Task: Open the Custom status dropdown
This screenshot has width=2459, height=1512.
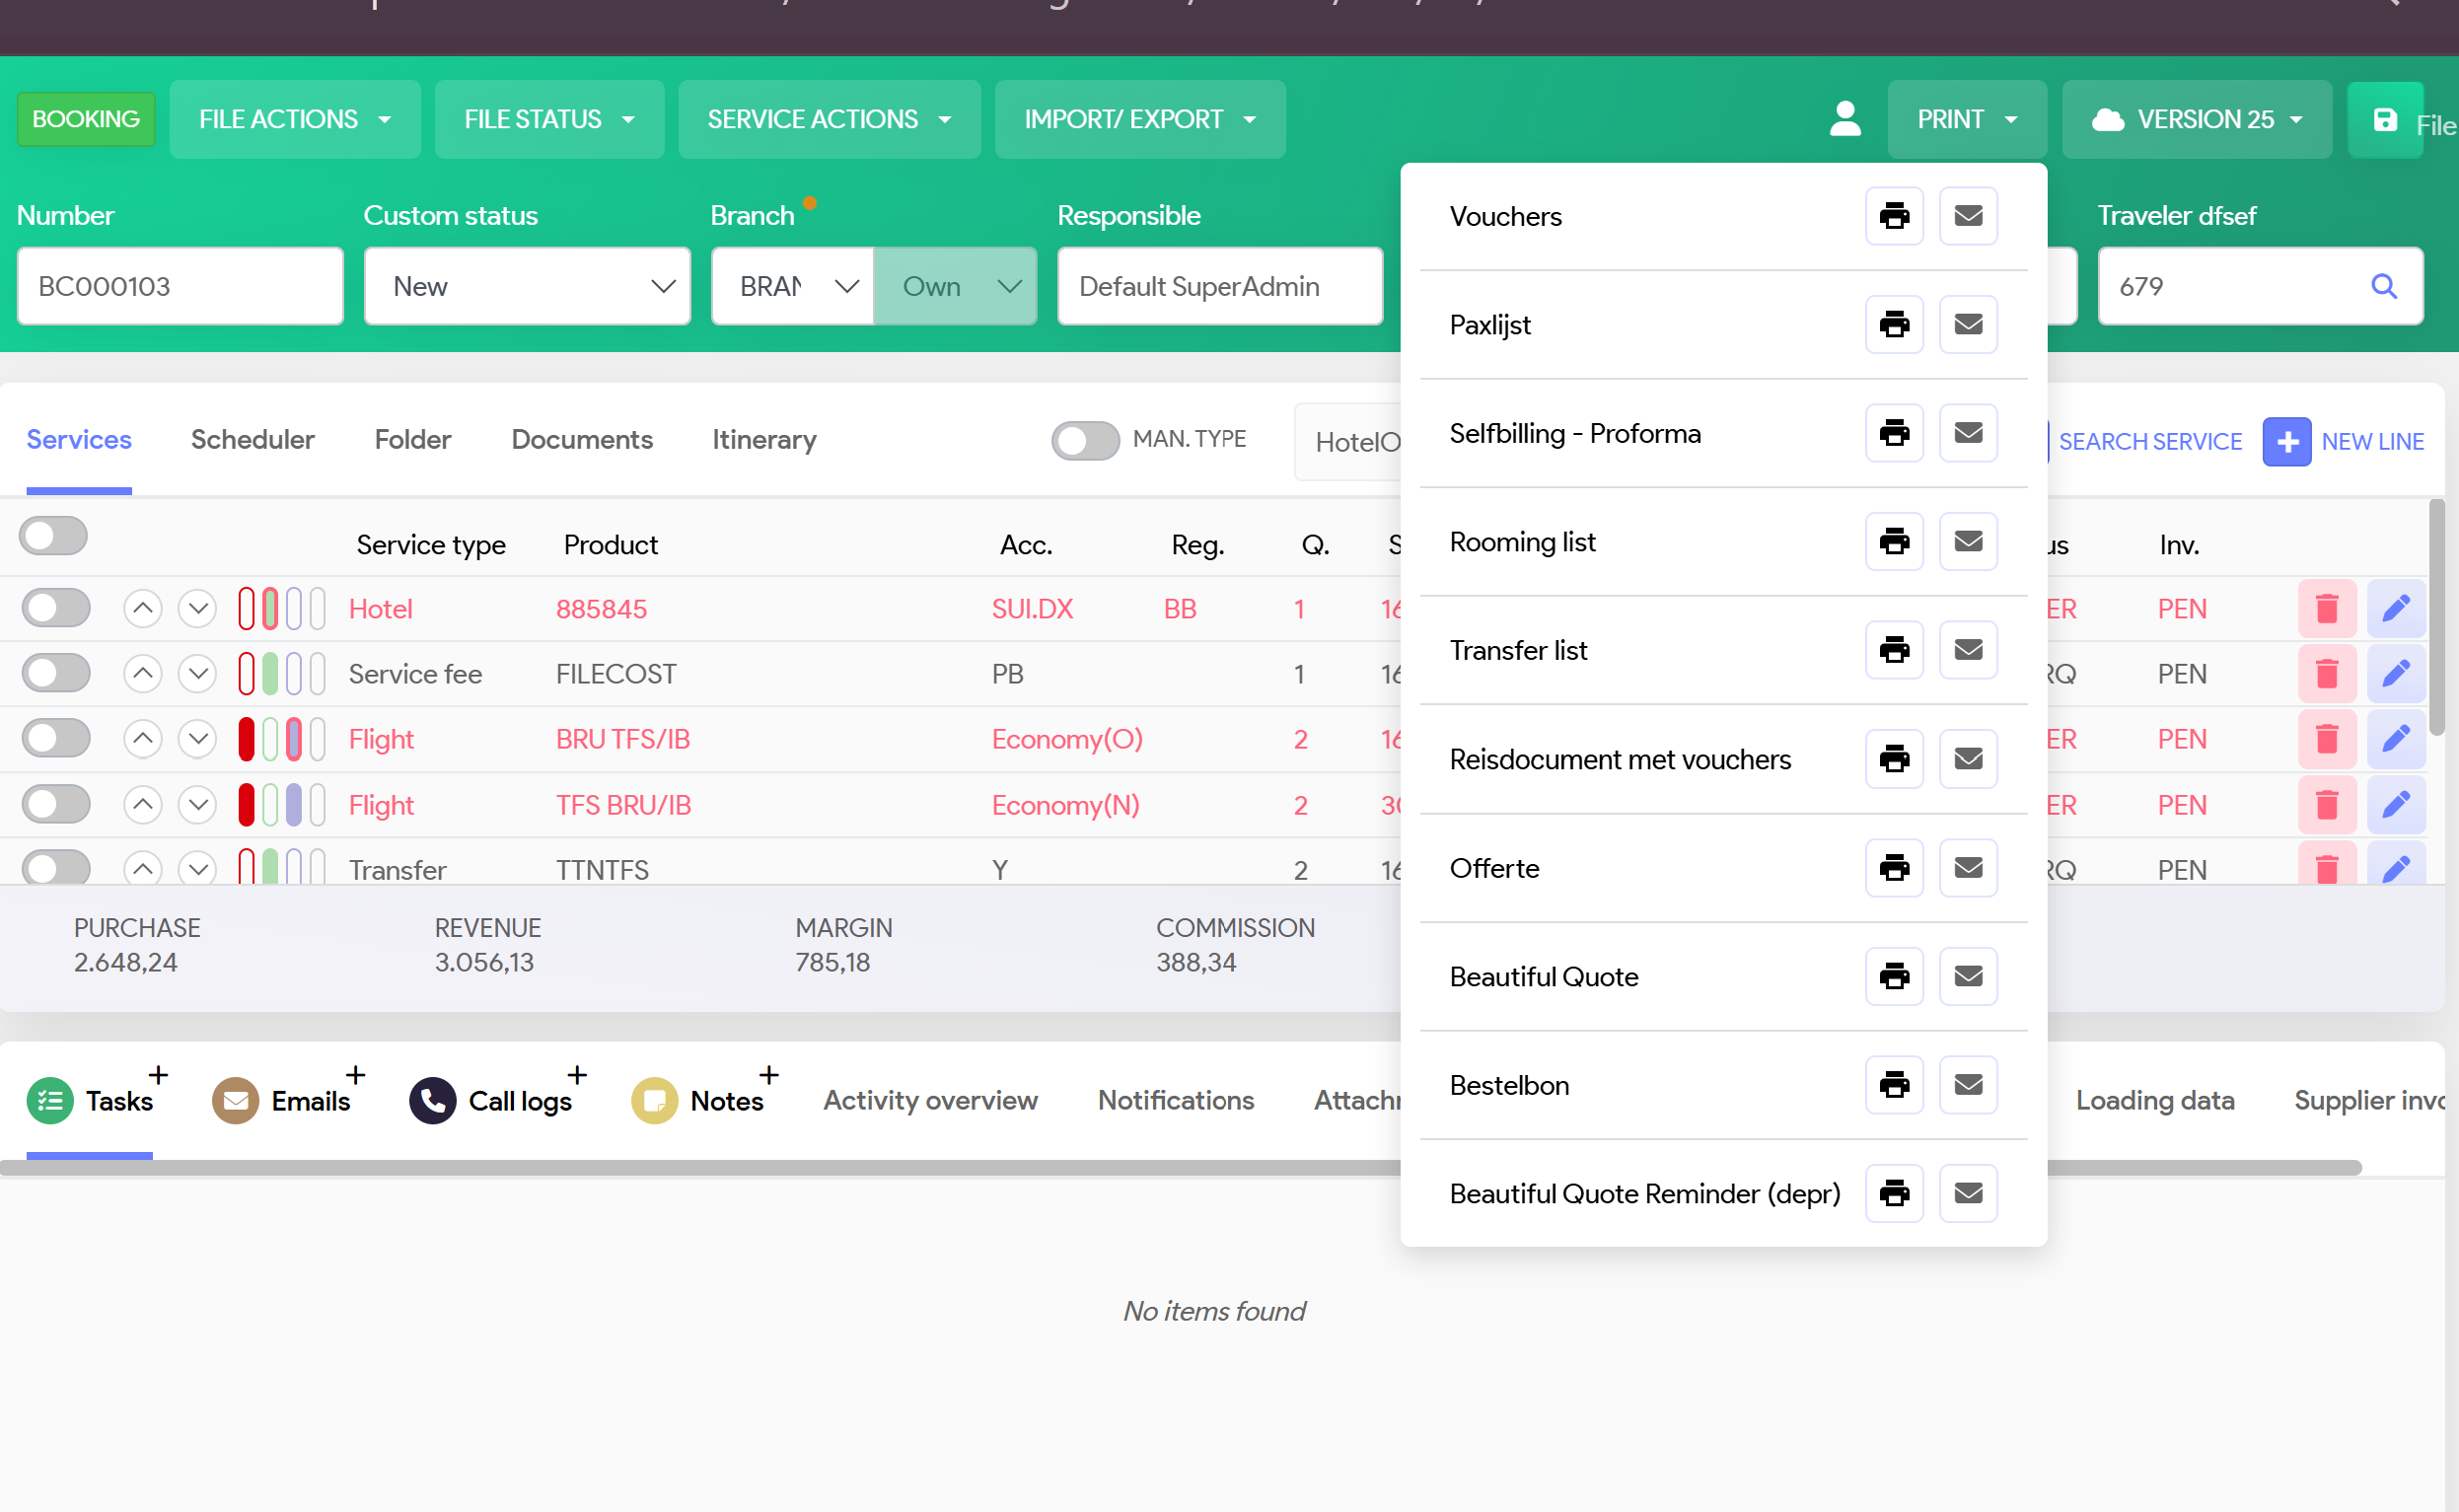Action: pos(527,287)
